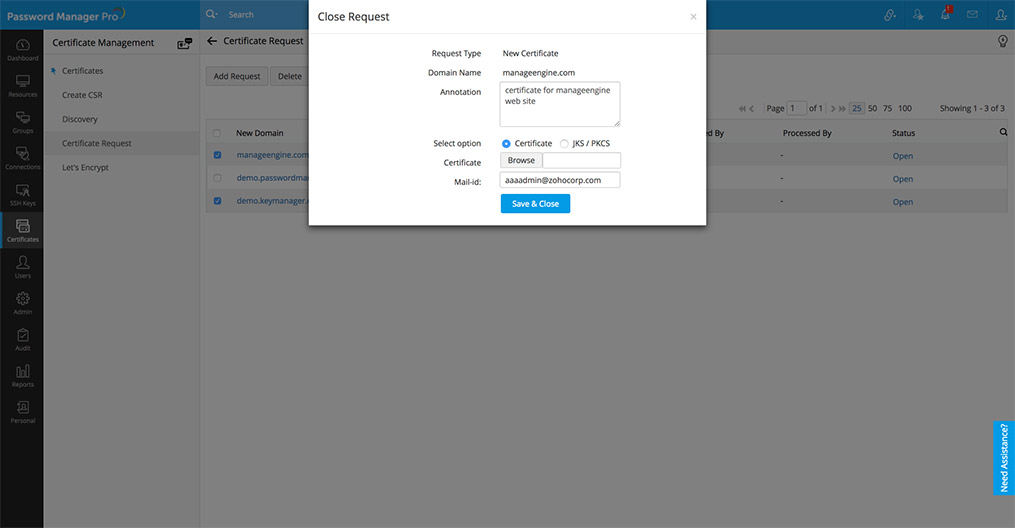Viewport: 1015px width, 528px height.
Task: Click the search magnifier icon in header
Action: point(211,14)
